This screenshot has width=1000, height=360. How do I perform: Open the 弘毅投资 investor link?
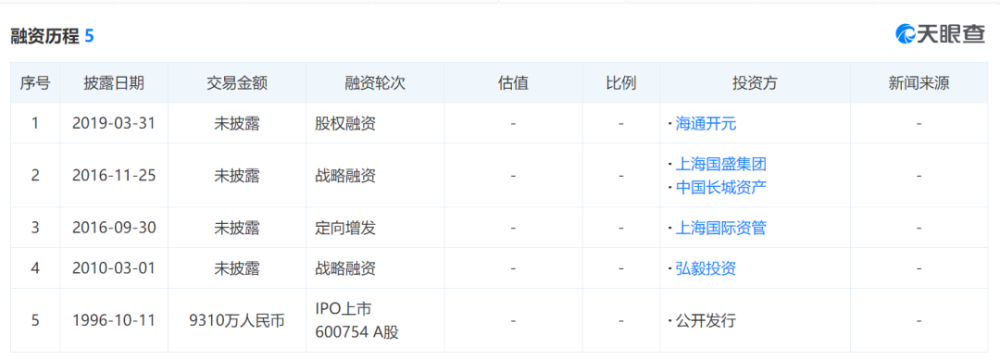[x=705, y=269]
